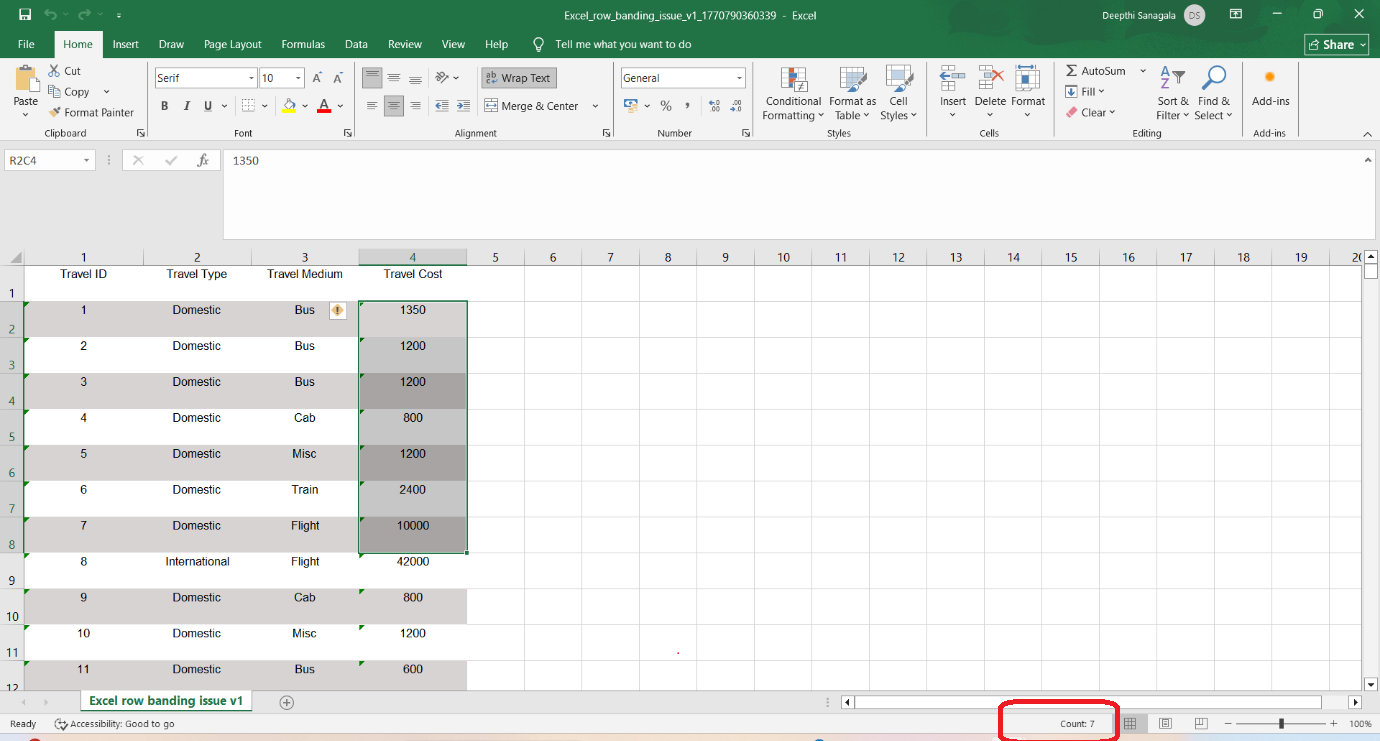The image size is (1380, 741).
Task: Click the Insert Function fx icon
Action: [x=203, y=160]
